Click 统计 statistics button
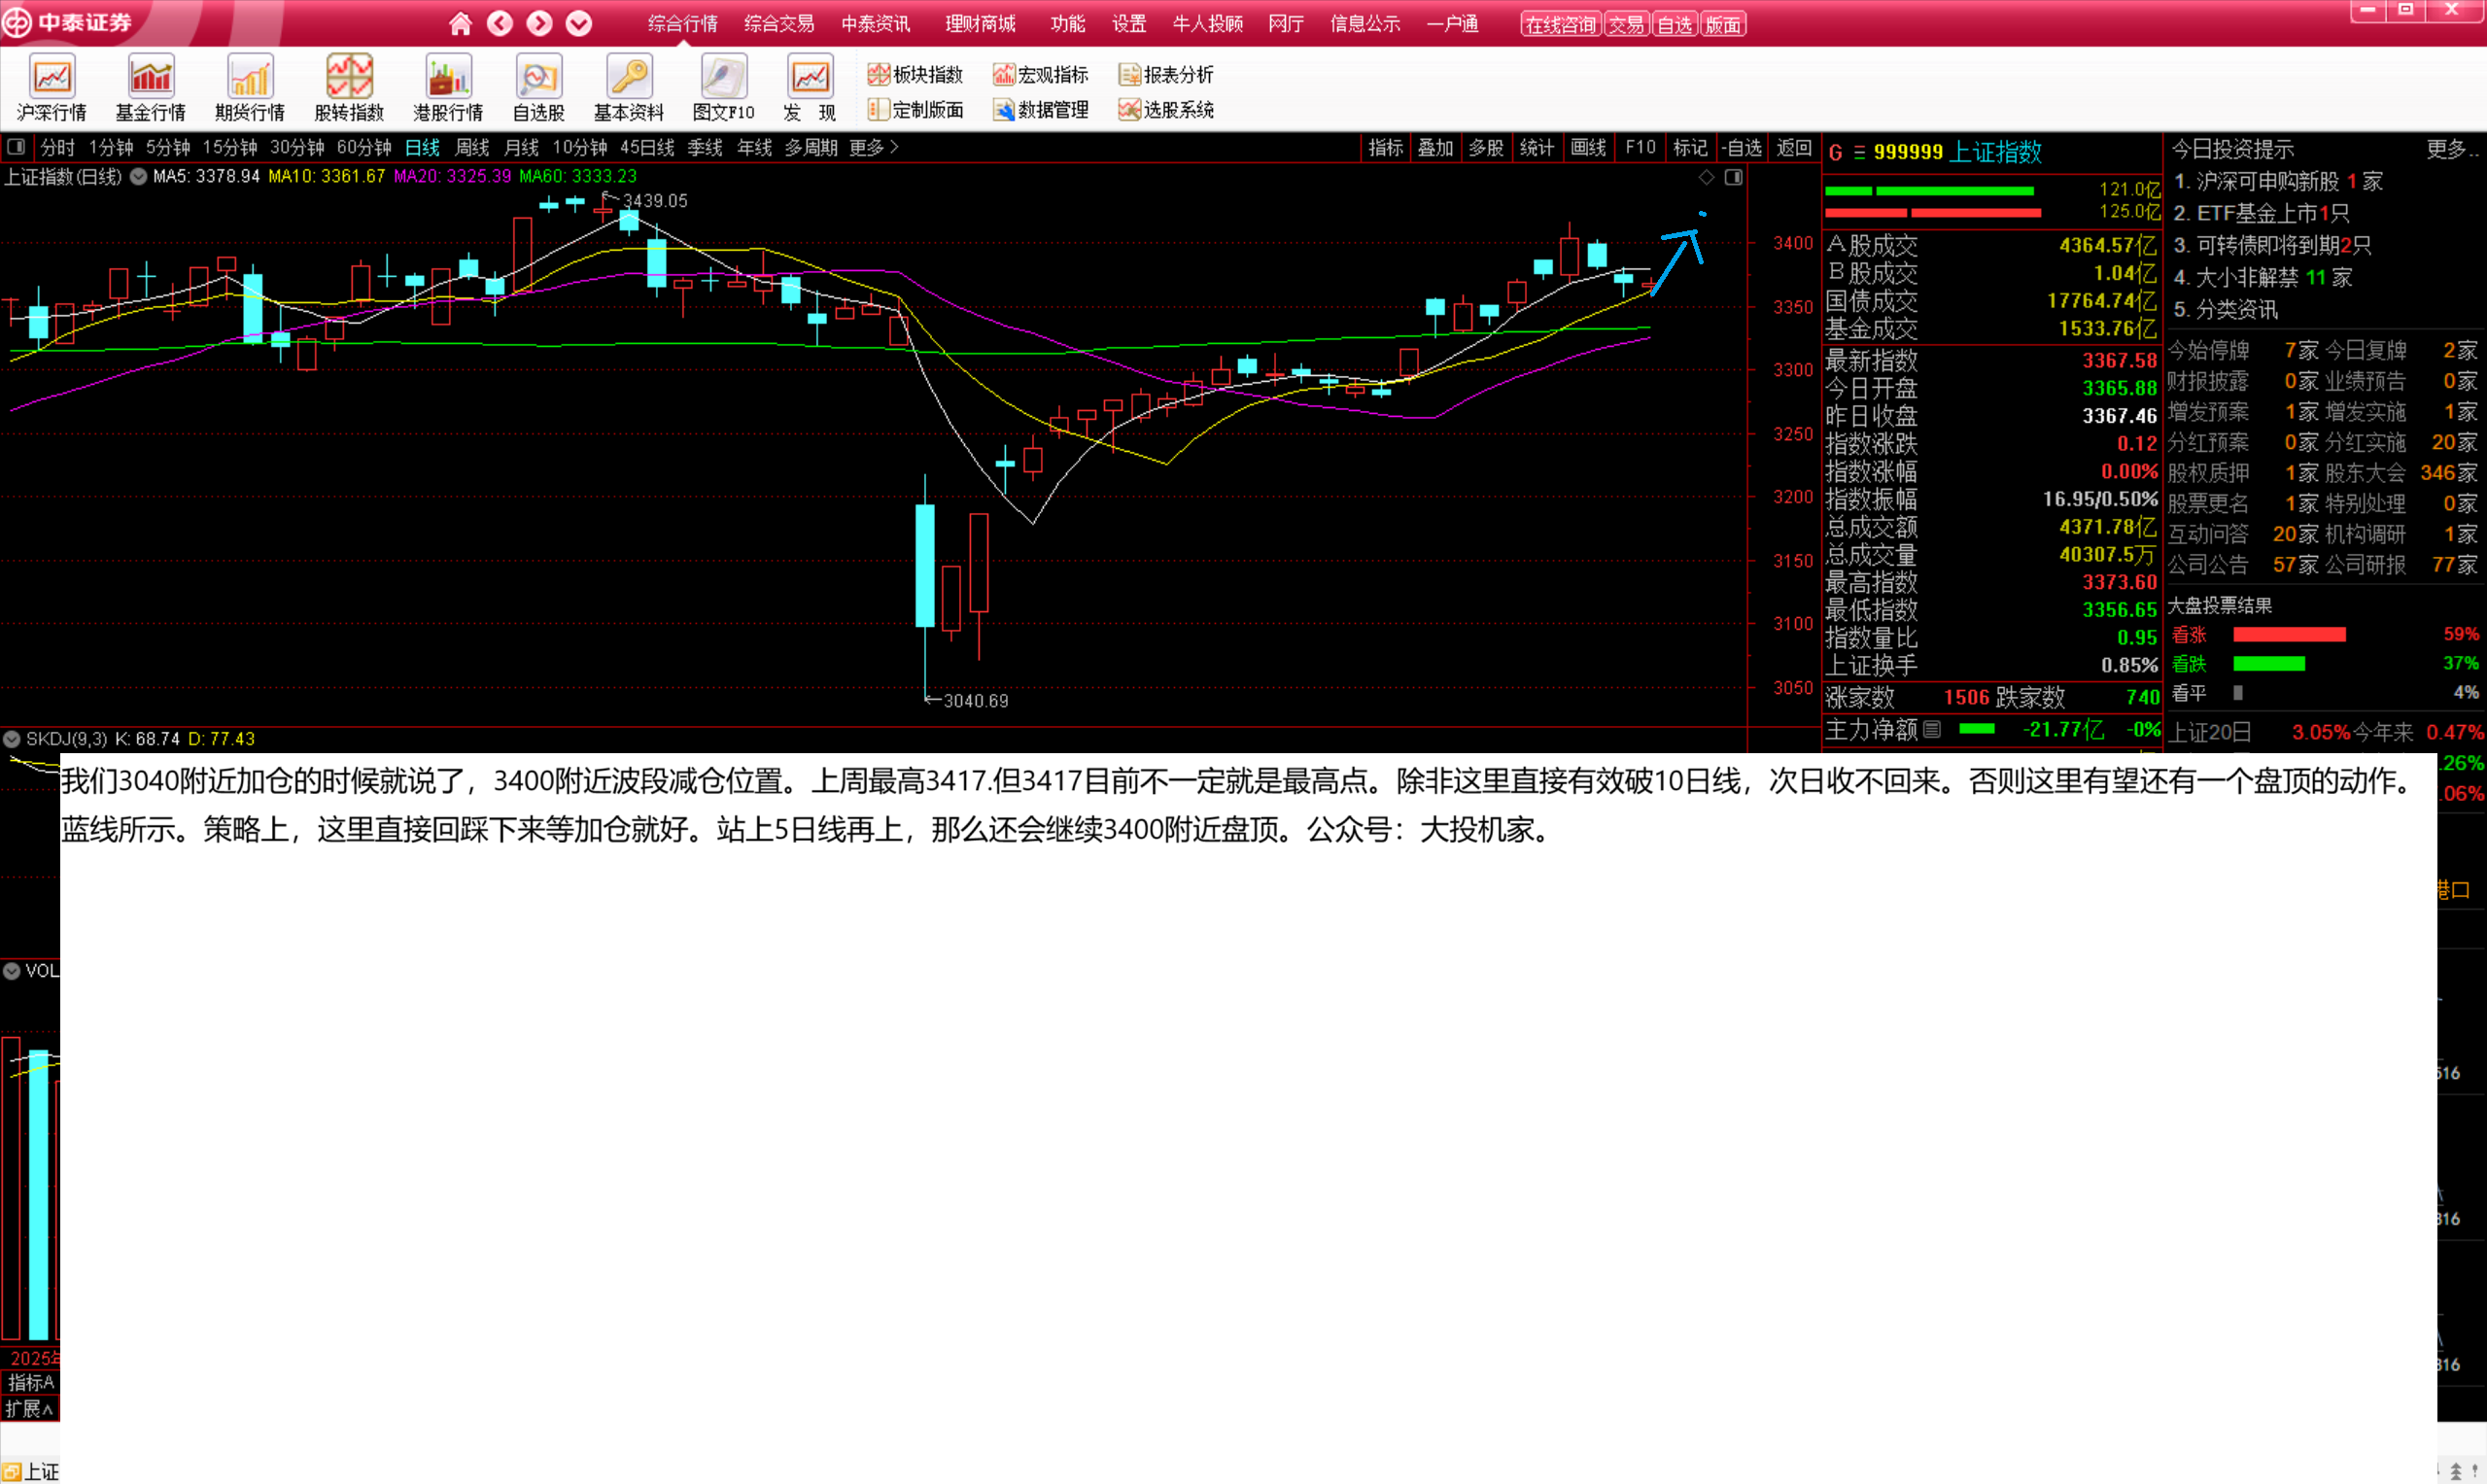 [1537, 147]
